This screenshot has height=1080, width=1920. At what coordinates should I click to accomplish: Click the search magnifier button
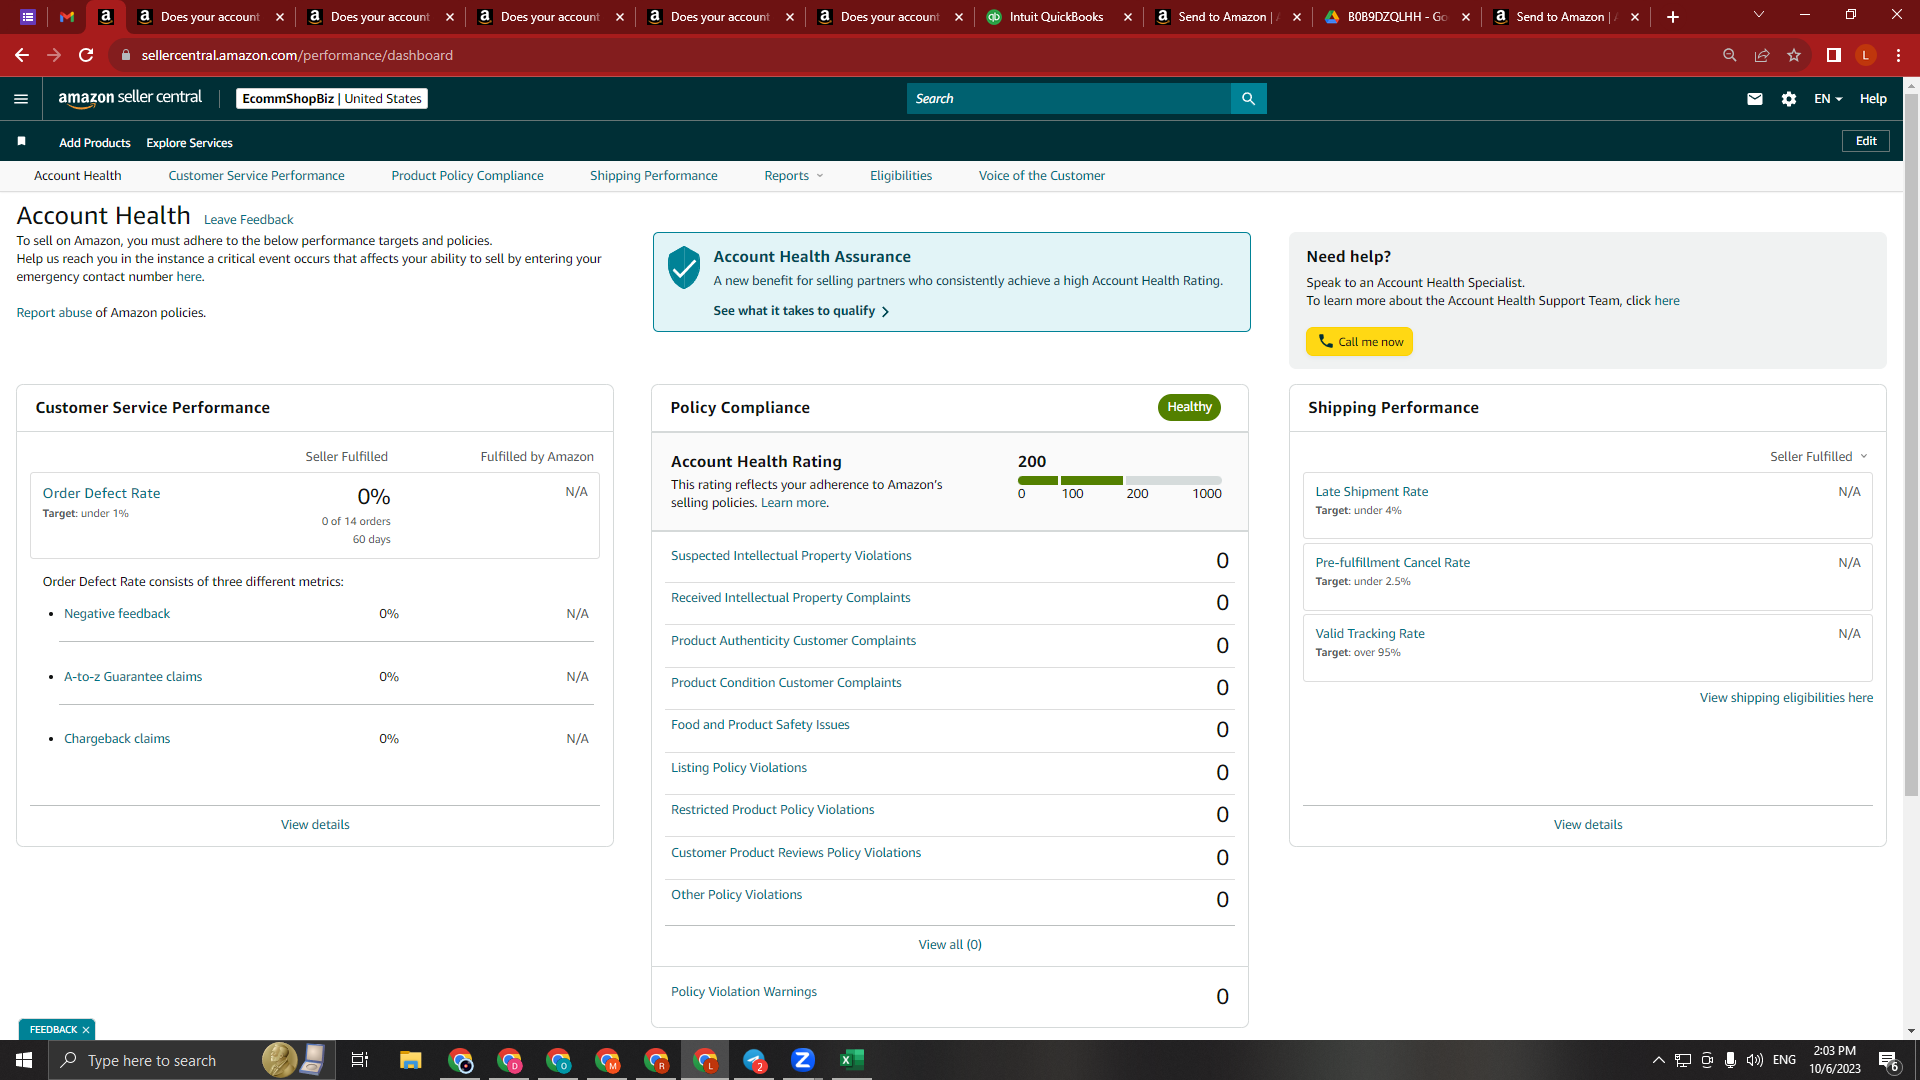click(x=1248, y=99)
